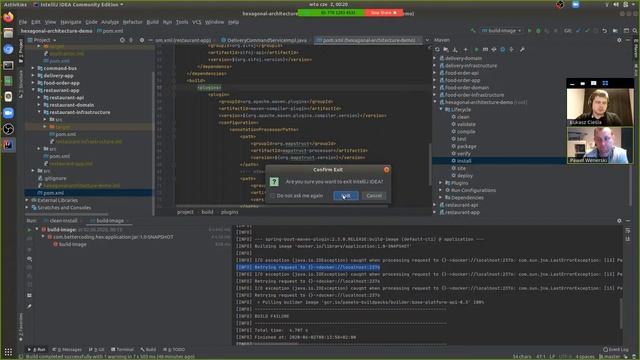The width and height of the screenshot is (640, 360).
Task: Click Stop Share in the Zoom bar
Action: coord(383,13)
